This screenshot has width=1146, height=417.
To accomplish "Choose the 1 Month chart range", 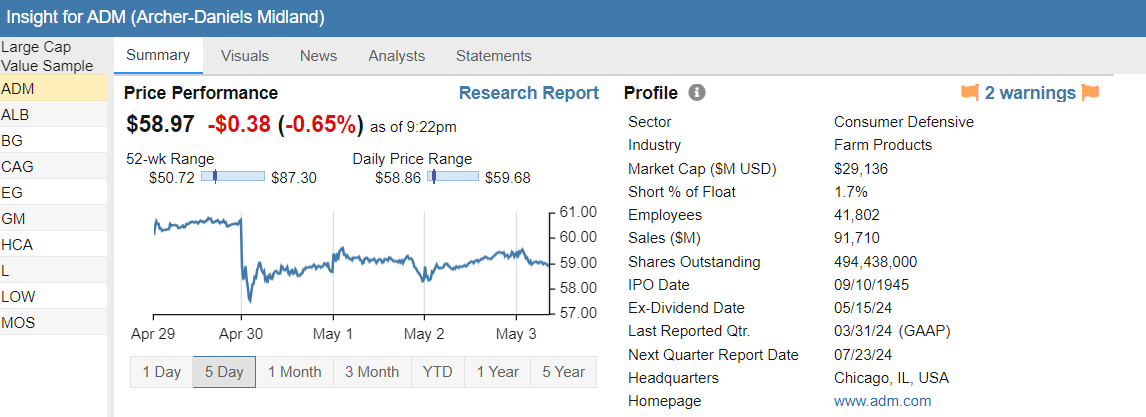I will click(294, 372).
